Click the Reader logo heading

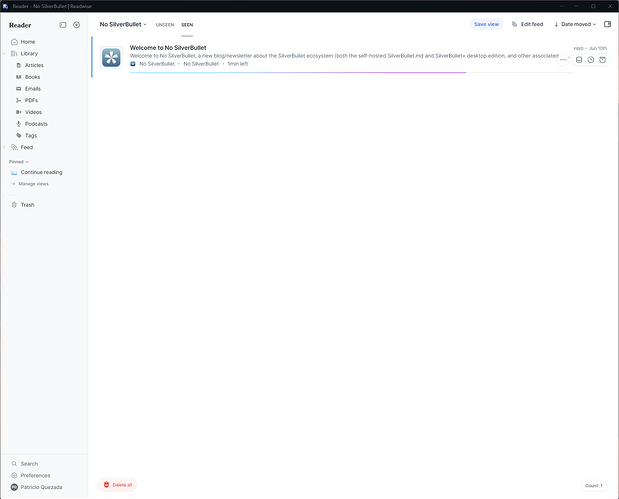point(20,25)
